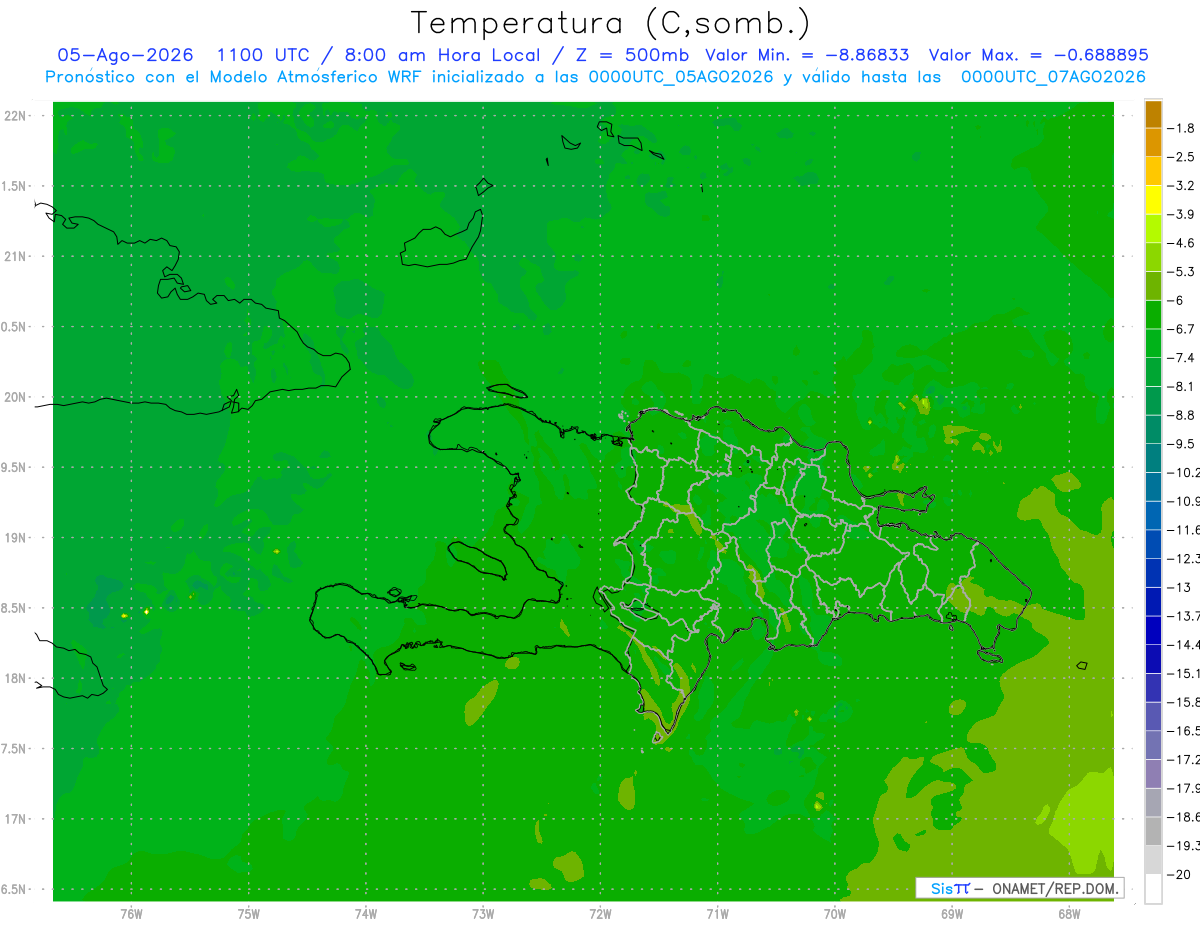Click the "69W" longitude axis label

pos(952,914)
